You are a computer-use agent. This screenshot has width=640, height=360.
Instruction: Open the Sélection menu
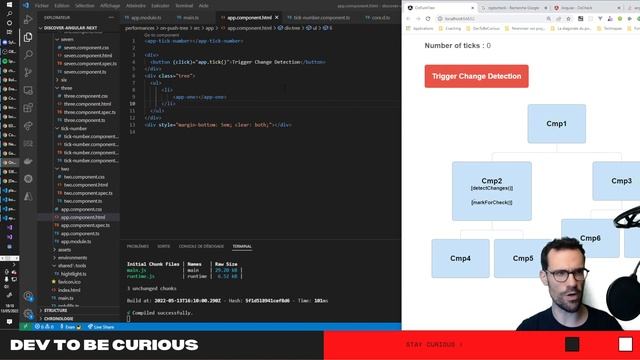click(x=85, y=6)
